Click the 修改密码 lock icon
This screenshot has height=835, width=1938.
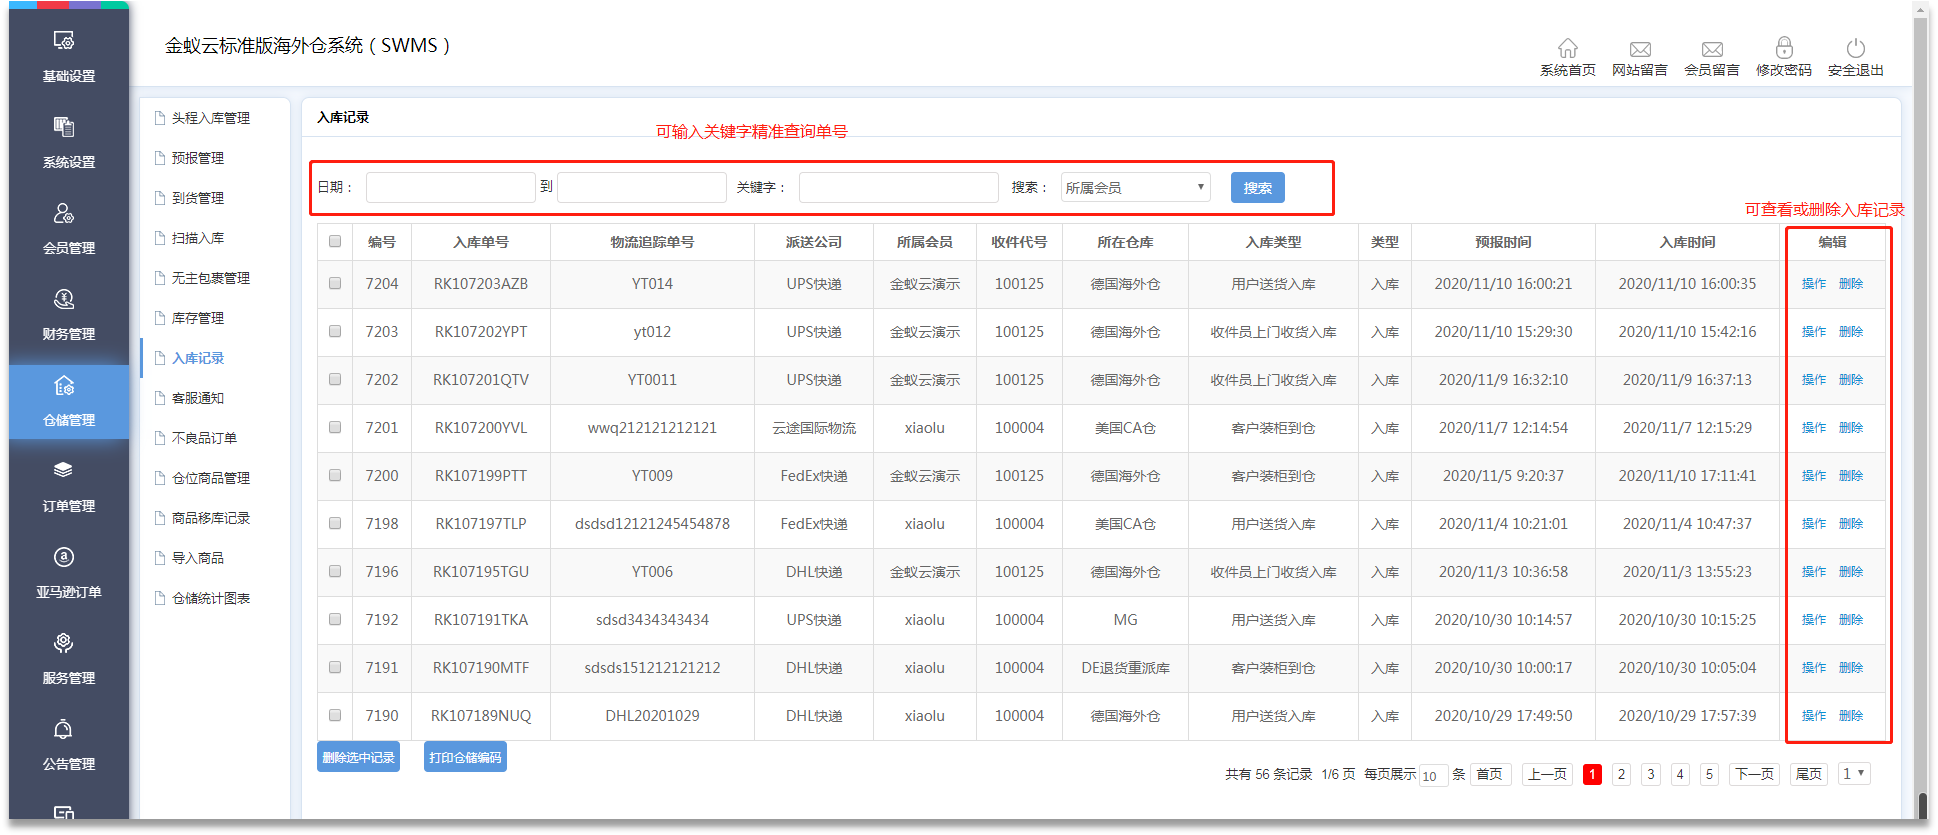pyautogui.click(x=1783, y=49)
